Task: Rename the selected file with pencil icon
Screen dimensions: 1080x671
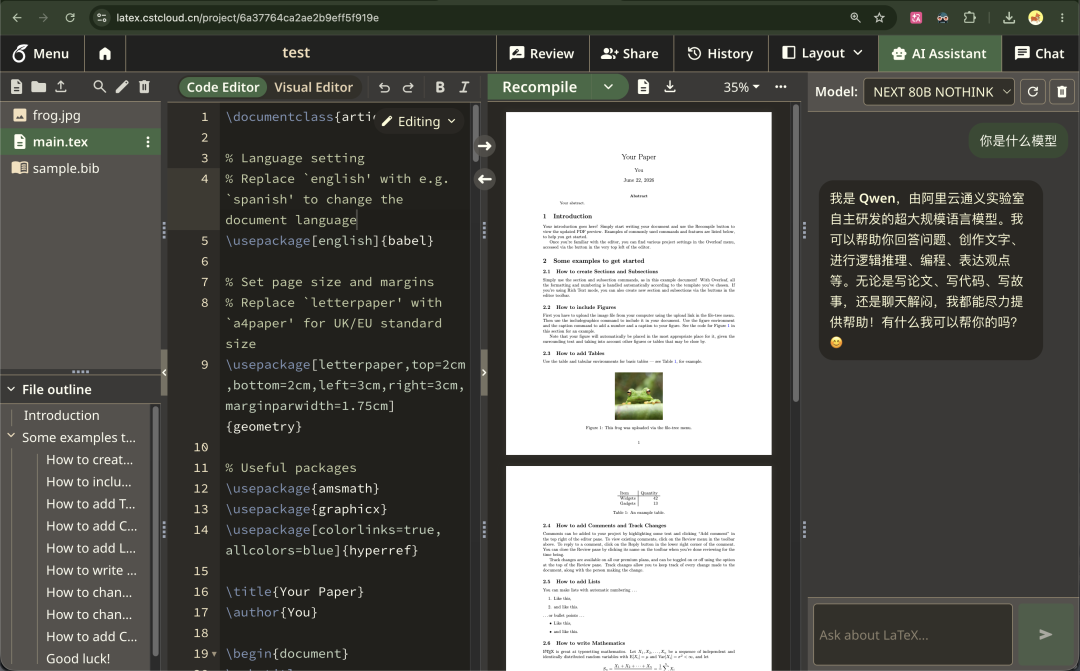Action: coord(122,87)
